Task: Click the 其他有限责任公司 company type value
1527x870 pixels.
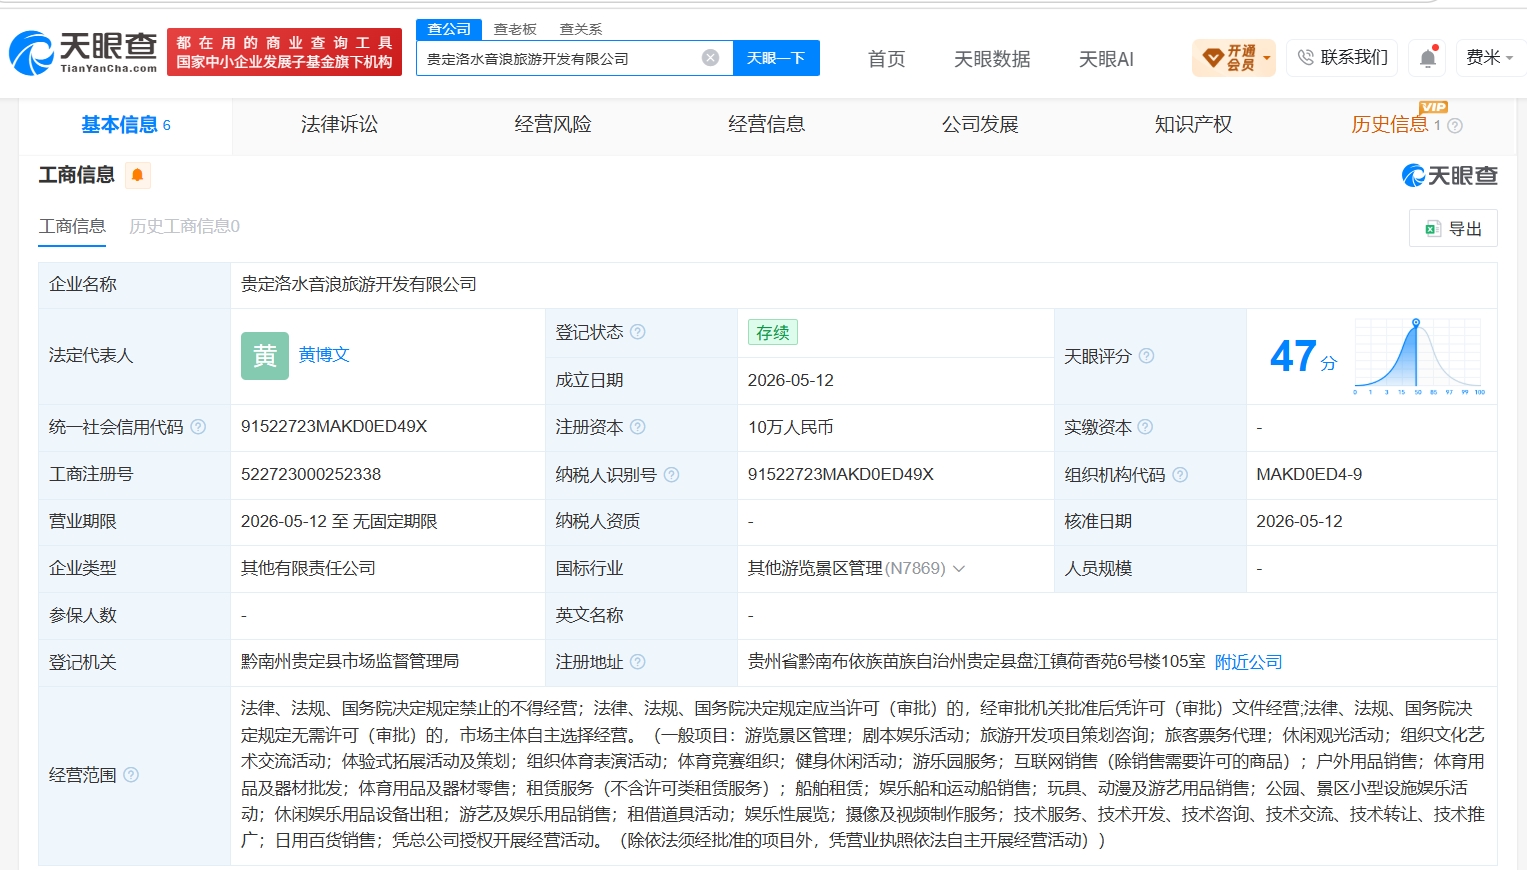Action: [308, 568]
